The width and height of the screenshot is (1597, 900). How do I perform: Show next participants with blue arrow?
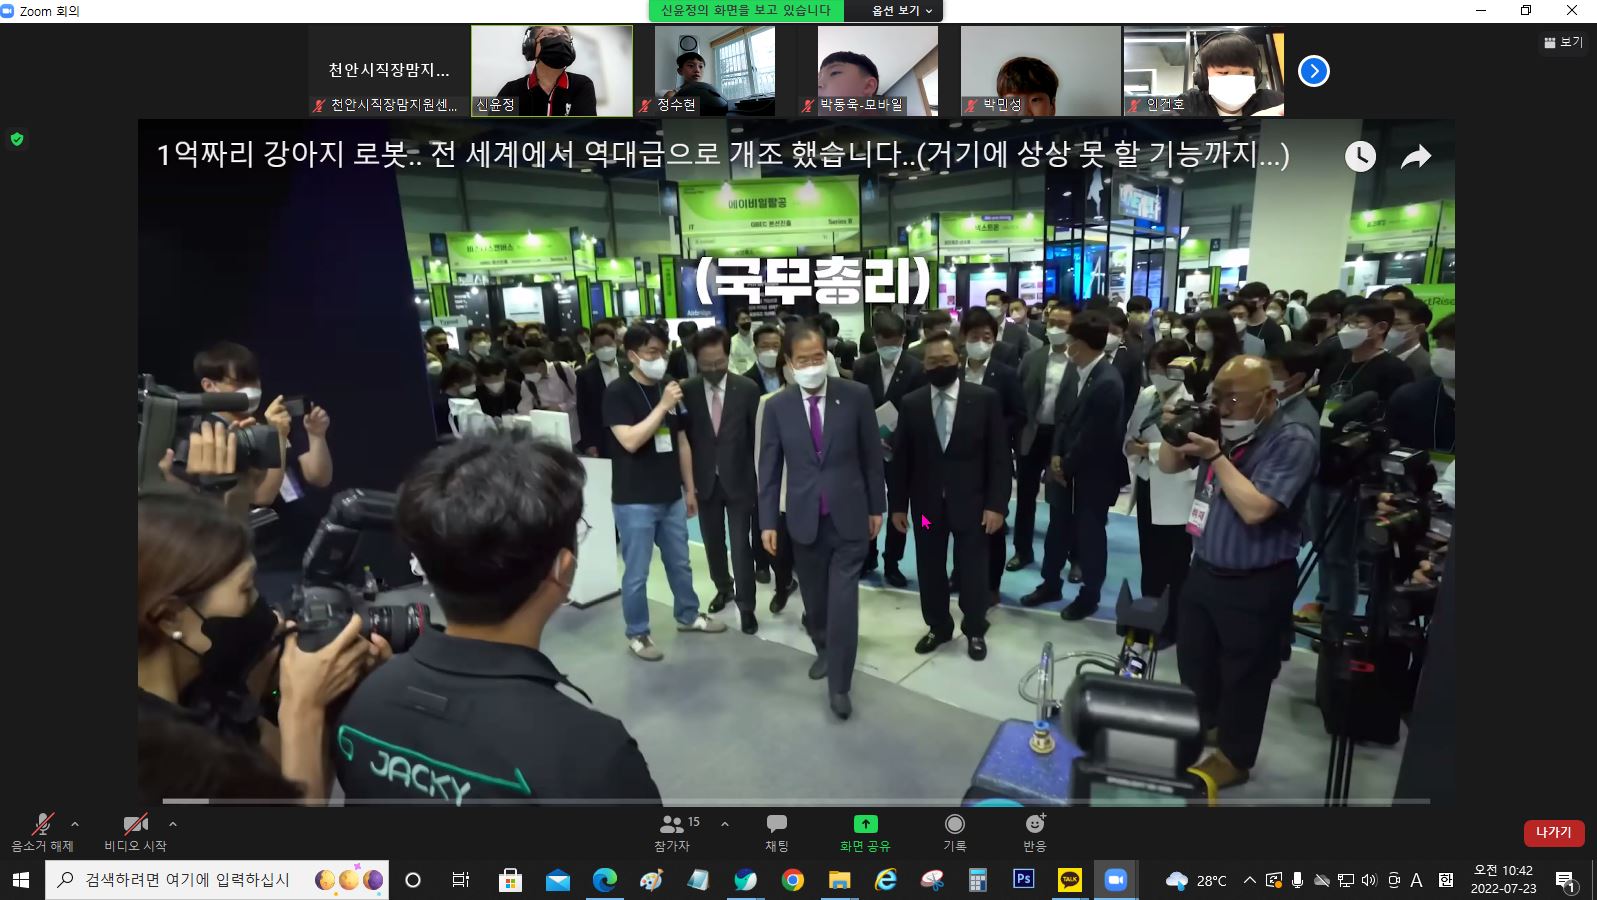[x=1313, y=71]
